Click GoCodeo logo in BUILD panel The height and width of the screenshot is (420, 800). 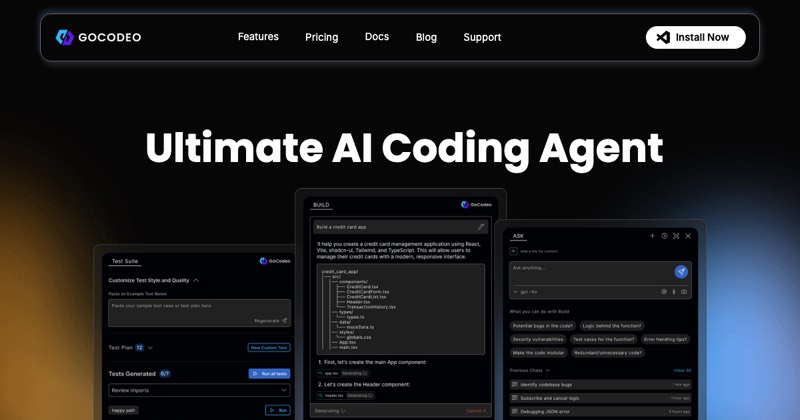coord(476,205)
